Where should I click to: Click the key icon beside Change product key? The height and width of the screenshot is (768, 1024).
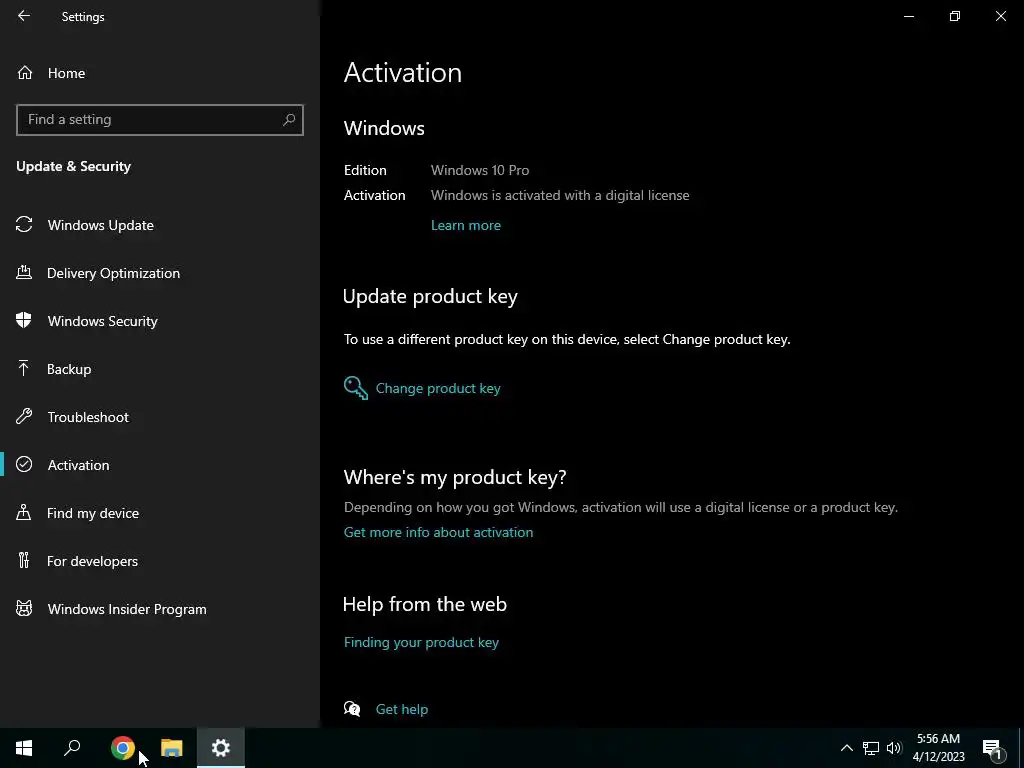356,388
